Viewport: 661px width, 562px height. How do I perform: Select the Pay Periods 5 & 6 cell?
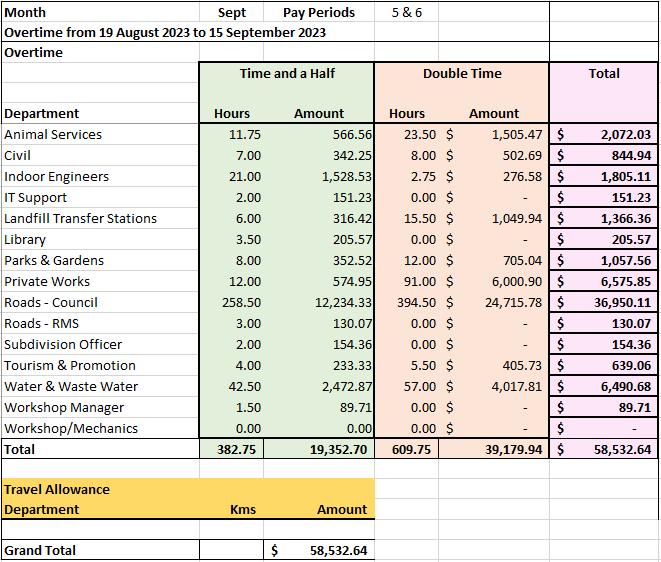[406, 12]
